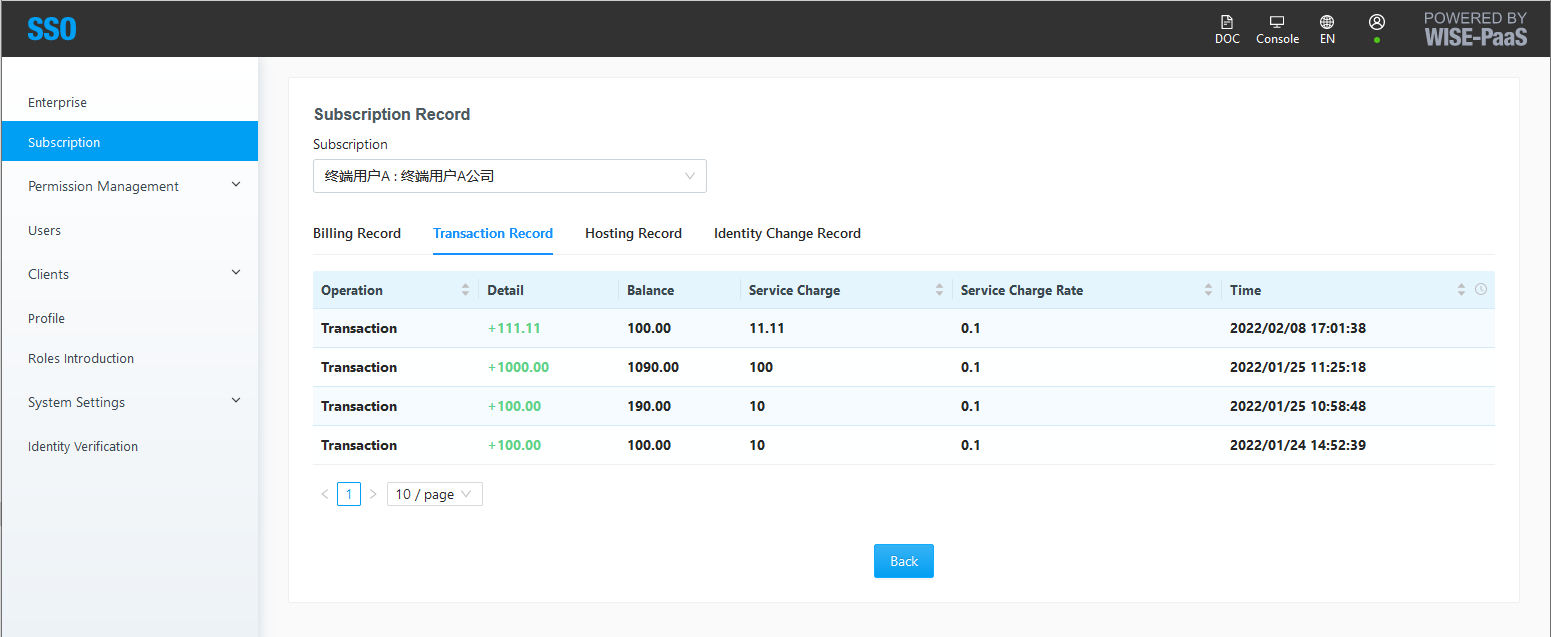Click the SSO logo
Viewport: 1551px width, 637px height.
point(52,29)
